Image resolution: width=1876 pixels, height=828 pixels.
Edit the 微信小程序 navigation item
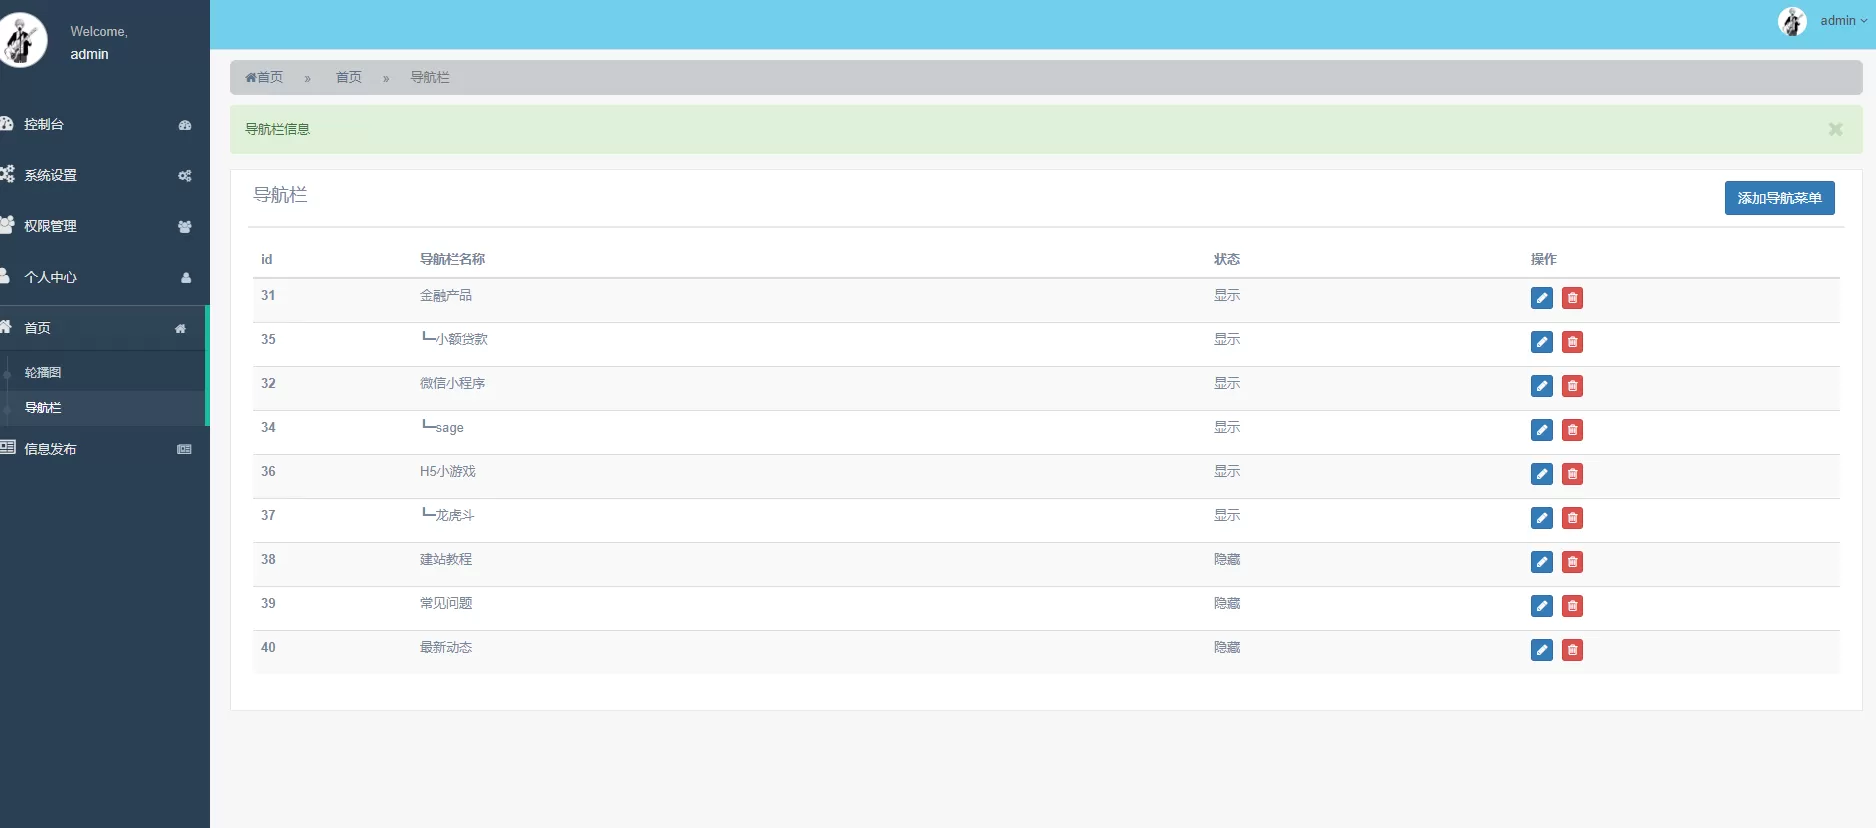click(x=1541, y=386)
